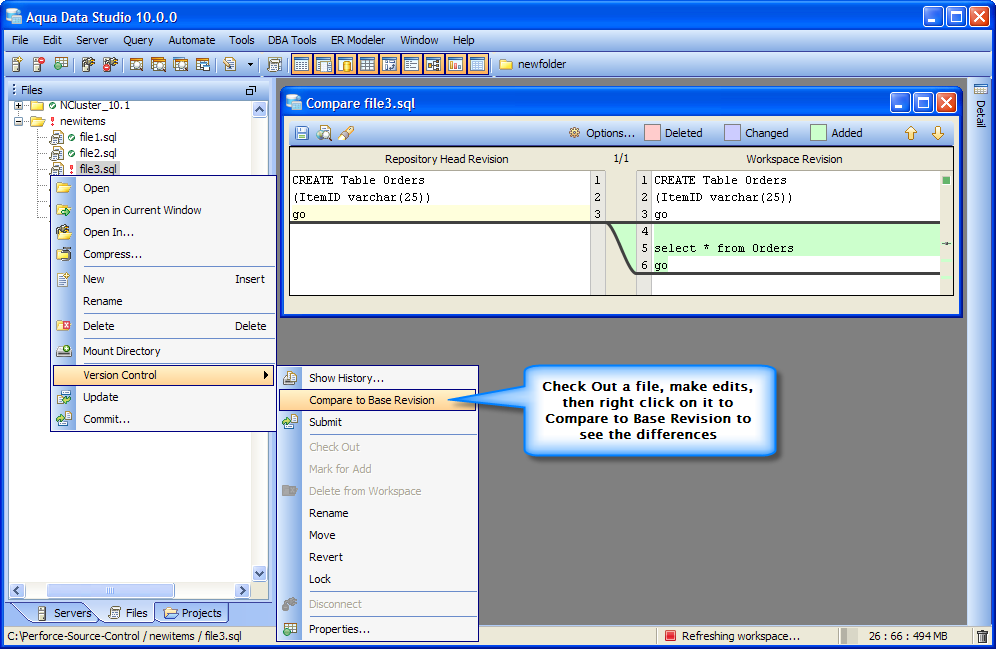This screenshot has width=996, height=649.
Task: Select Show History... in Version Control submenu
Action: click(x=378, y=378)
